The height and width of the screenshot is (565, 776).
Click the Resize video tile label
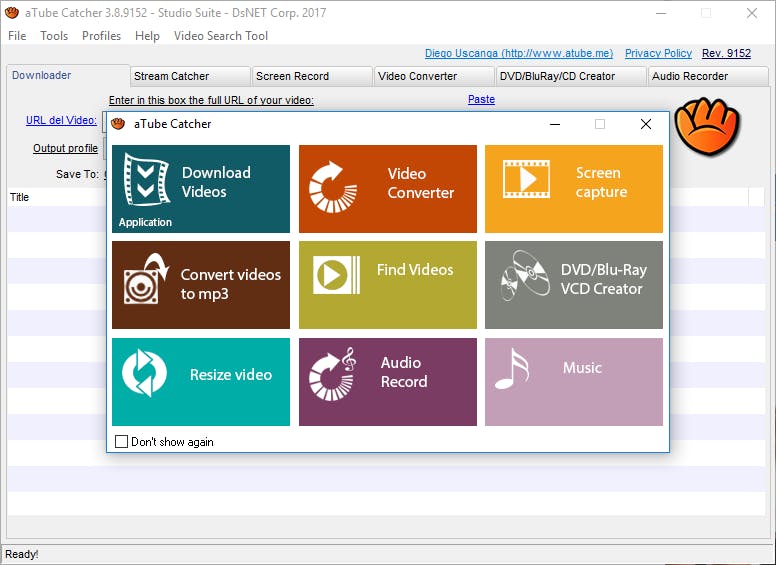(x=231, y=374)
